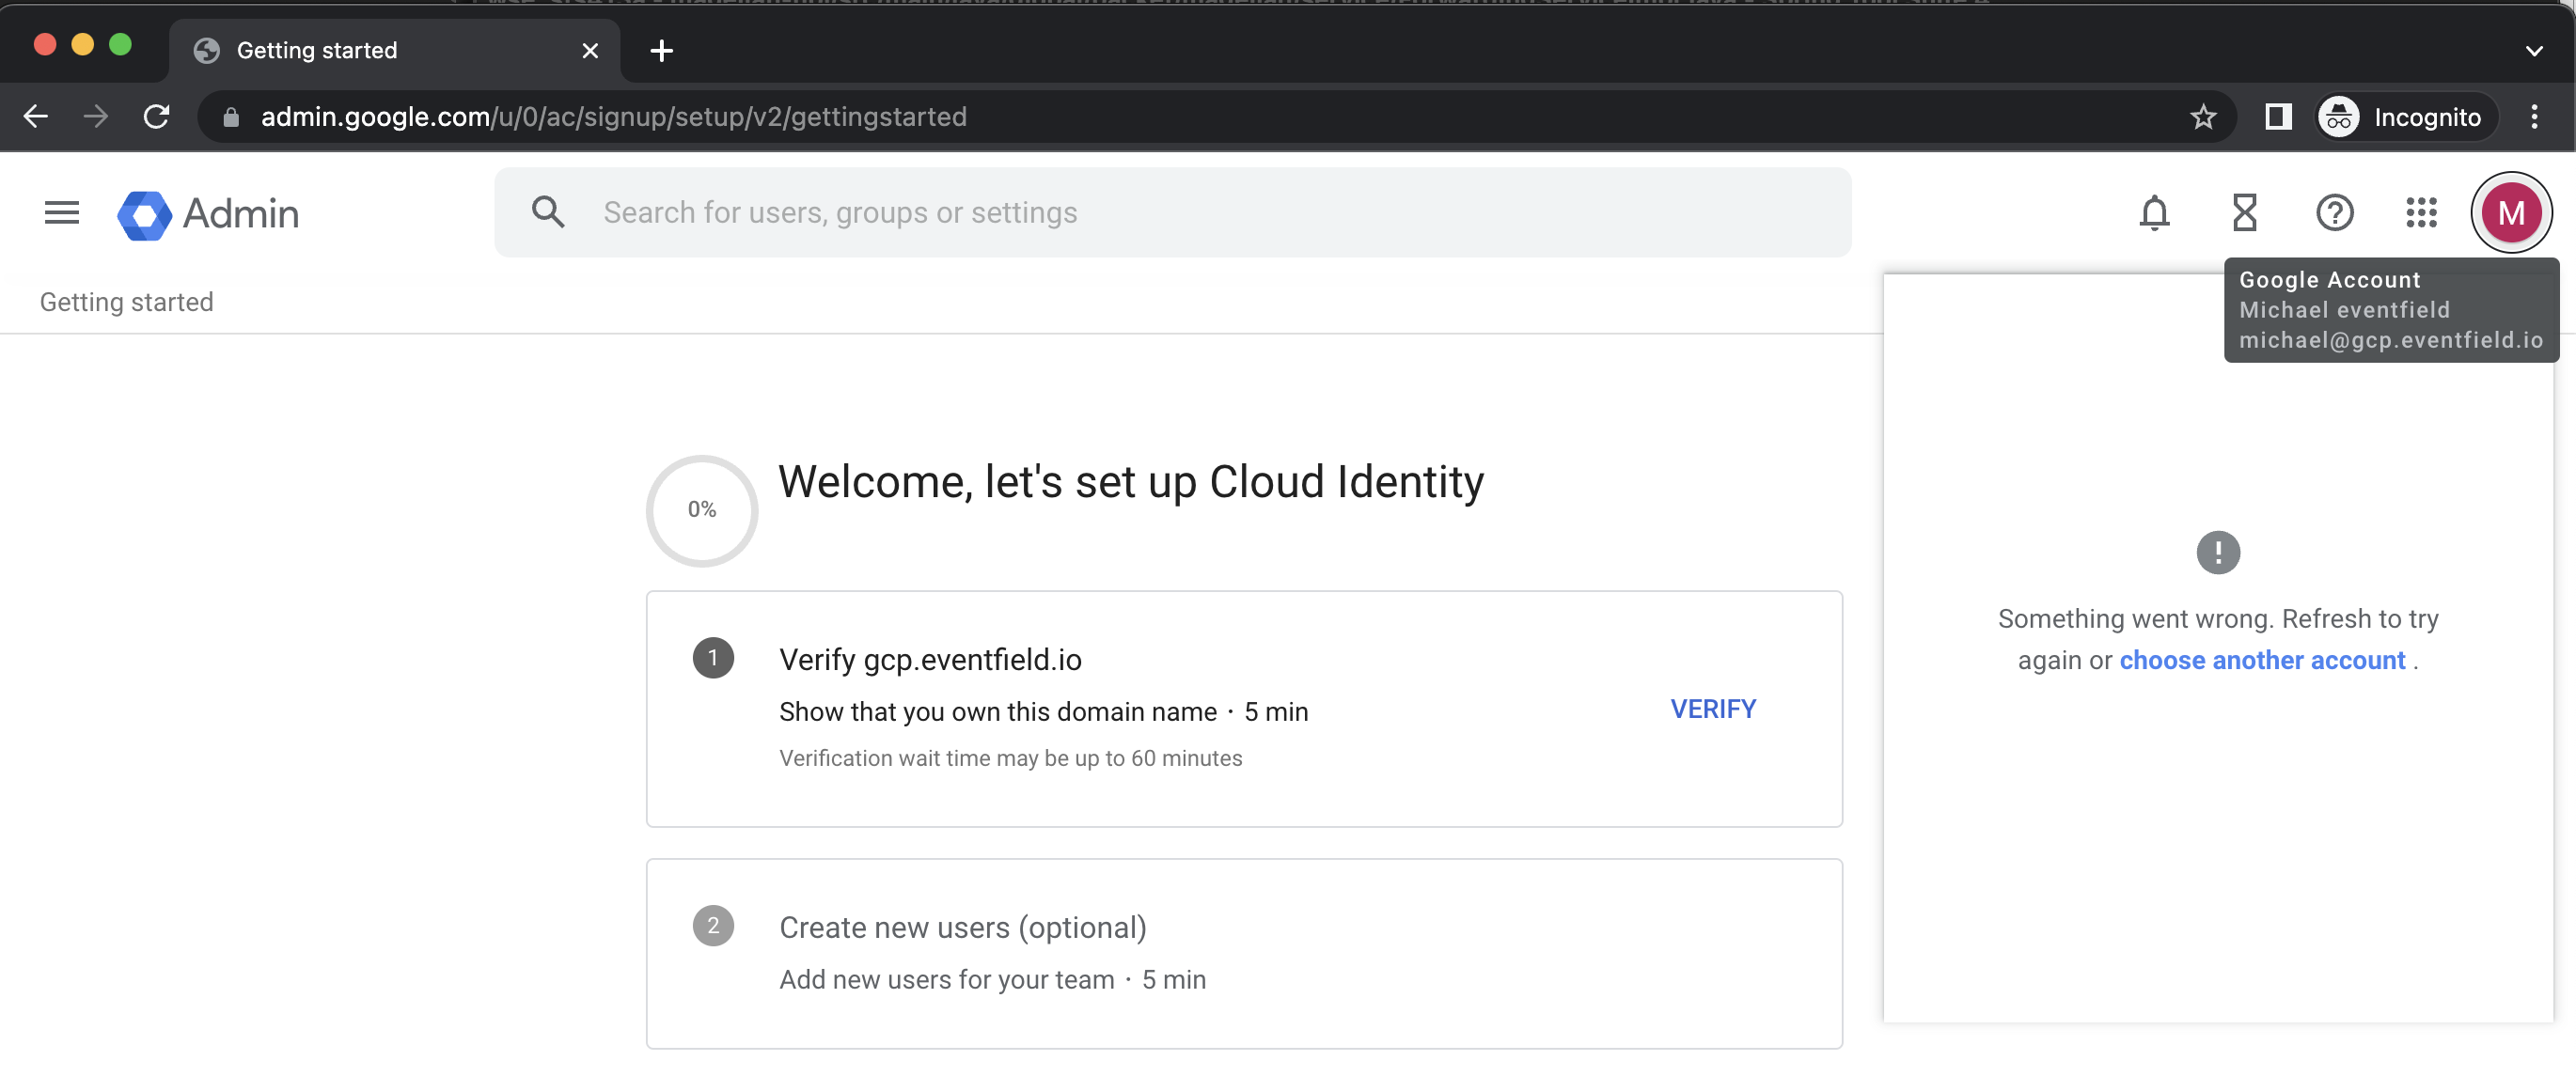Click the Welcome Cloud Identity heading
The width and height of the screenshot is (2576, 1092).
point(1131,482)
